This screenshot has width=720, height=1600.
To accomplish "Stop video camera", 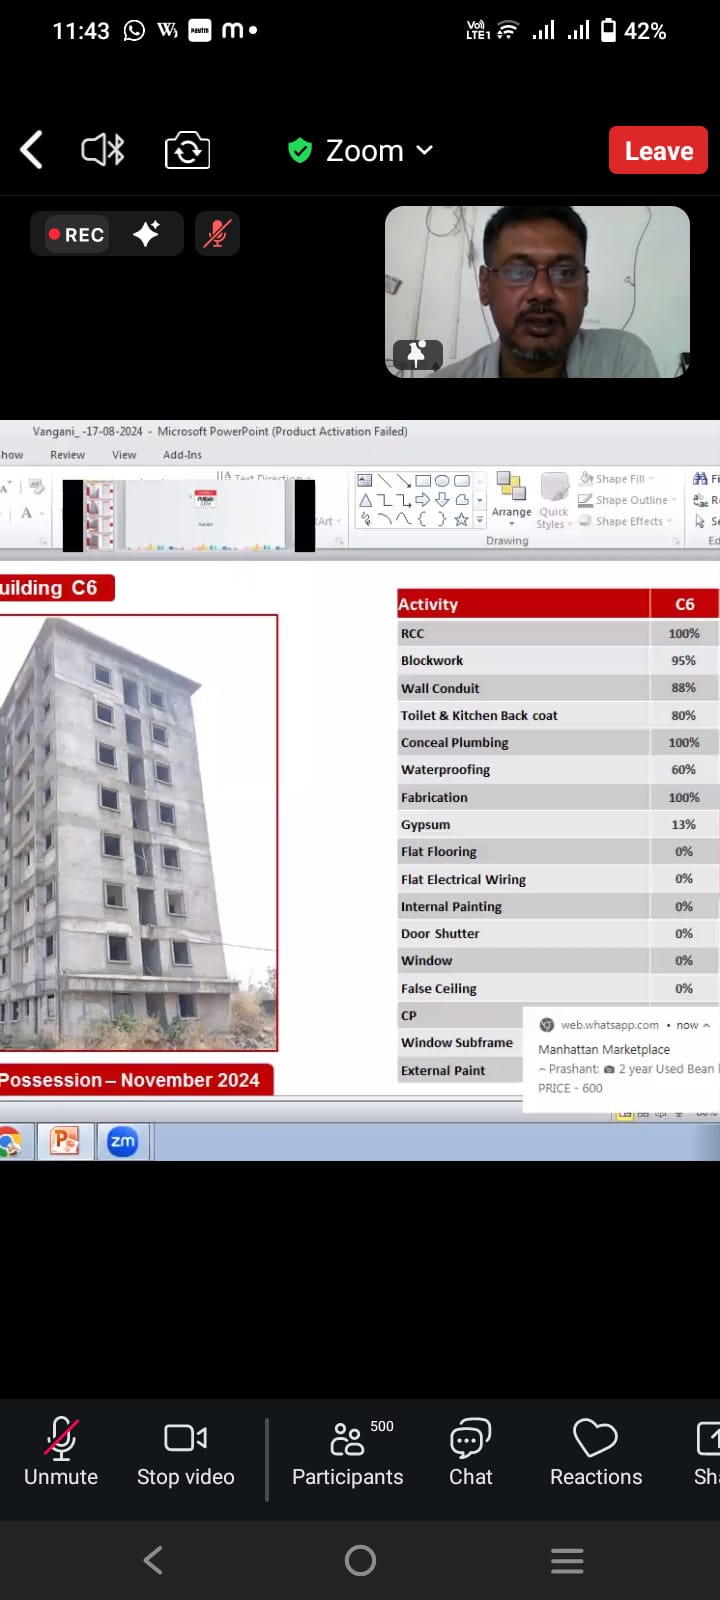I will pyautogui.click(x=186, y=1455).
